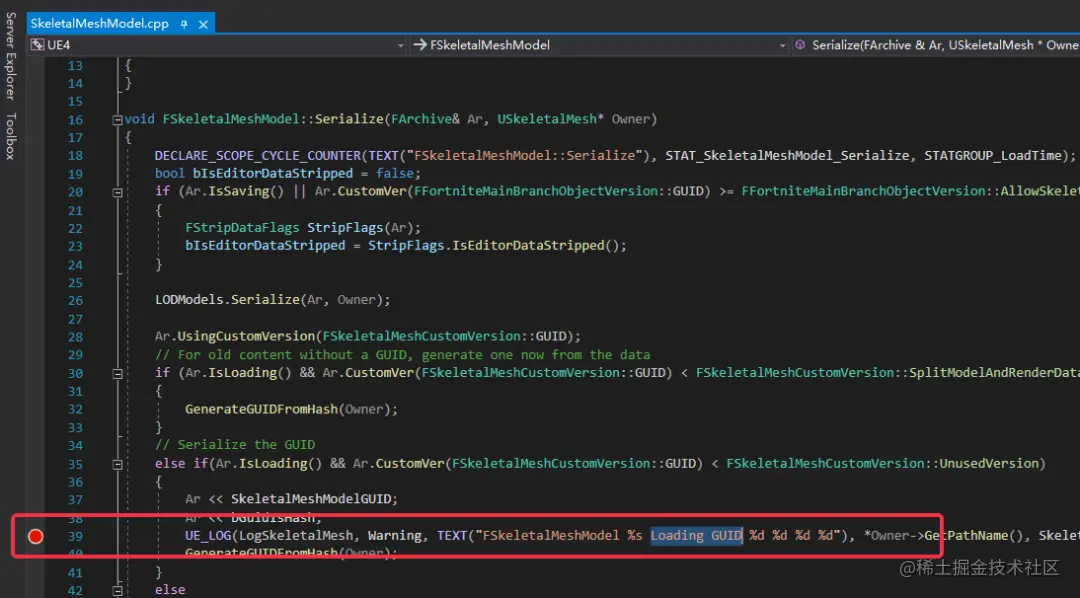The image size is (1080, 598).
Task: Click the method icon before Serialize dropdown
Action: pyautogui.click(x=800, y=45)
